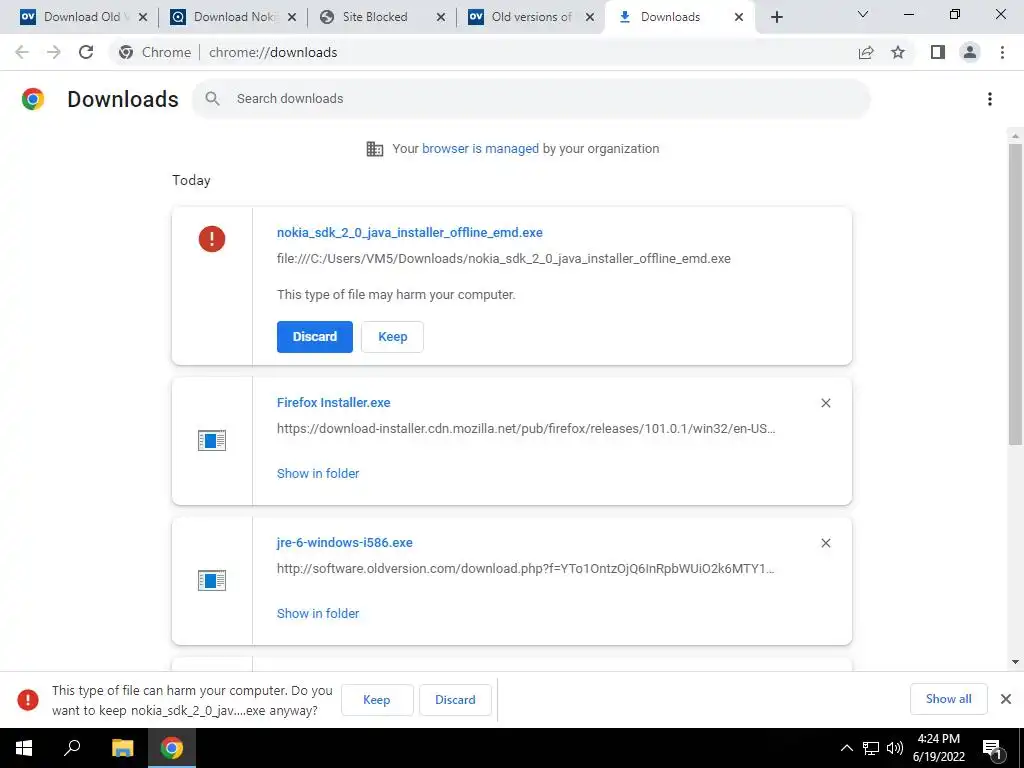Remove jre-6-windows-i586.exe from the list

[825, 543]
